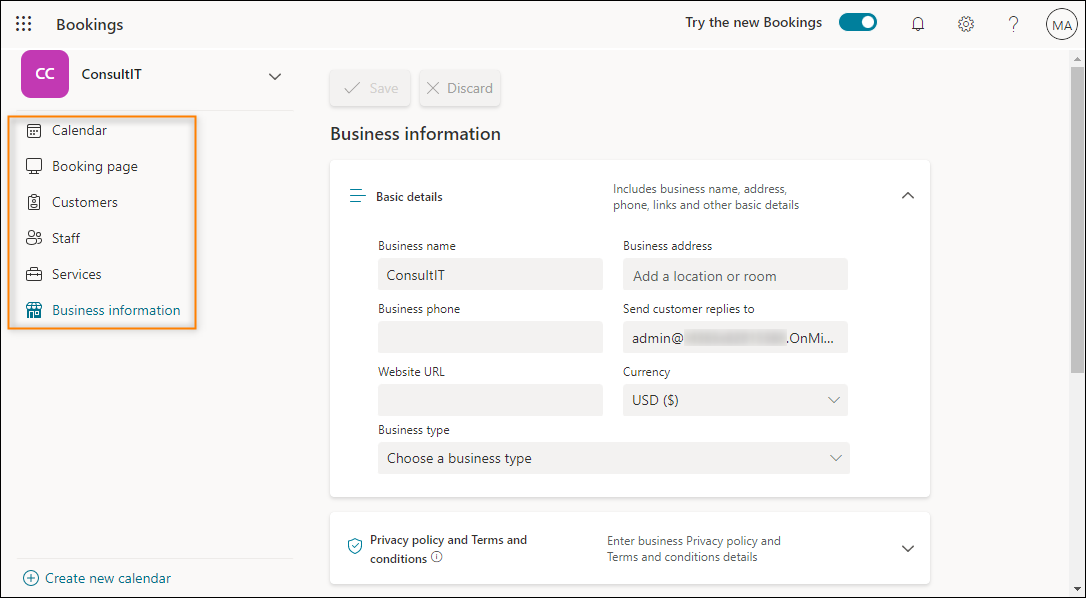Click the Send customer replies to field

point(735,337)
